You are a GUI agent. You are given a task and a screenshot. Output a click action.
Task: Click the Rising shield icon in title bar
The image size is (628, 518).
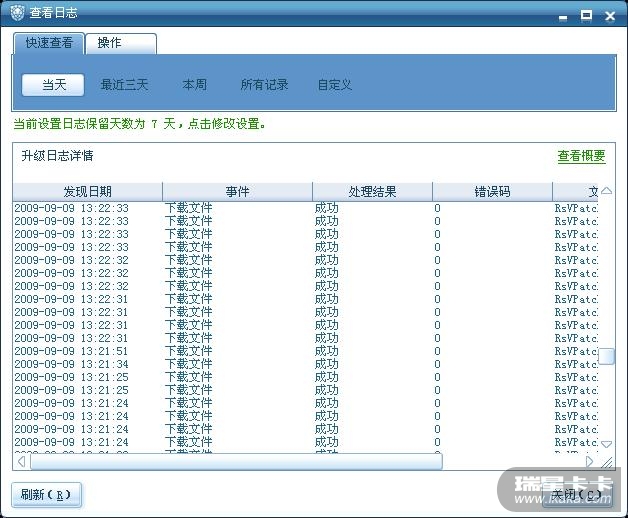click(17, 13)
